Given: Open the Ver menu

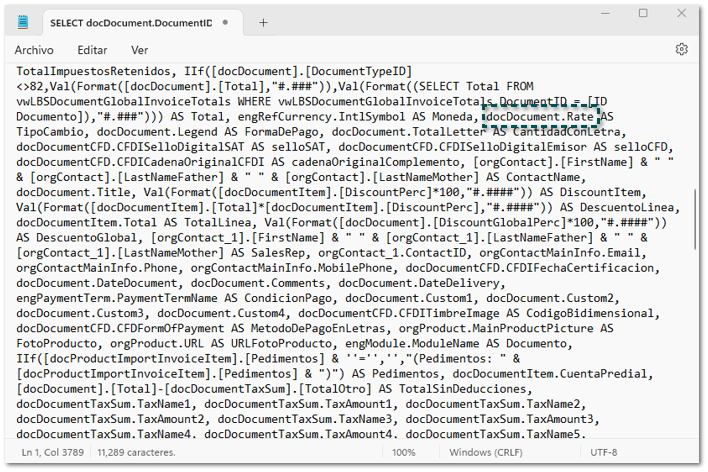Looking at the screenshot, I should (x=140, y=50).
